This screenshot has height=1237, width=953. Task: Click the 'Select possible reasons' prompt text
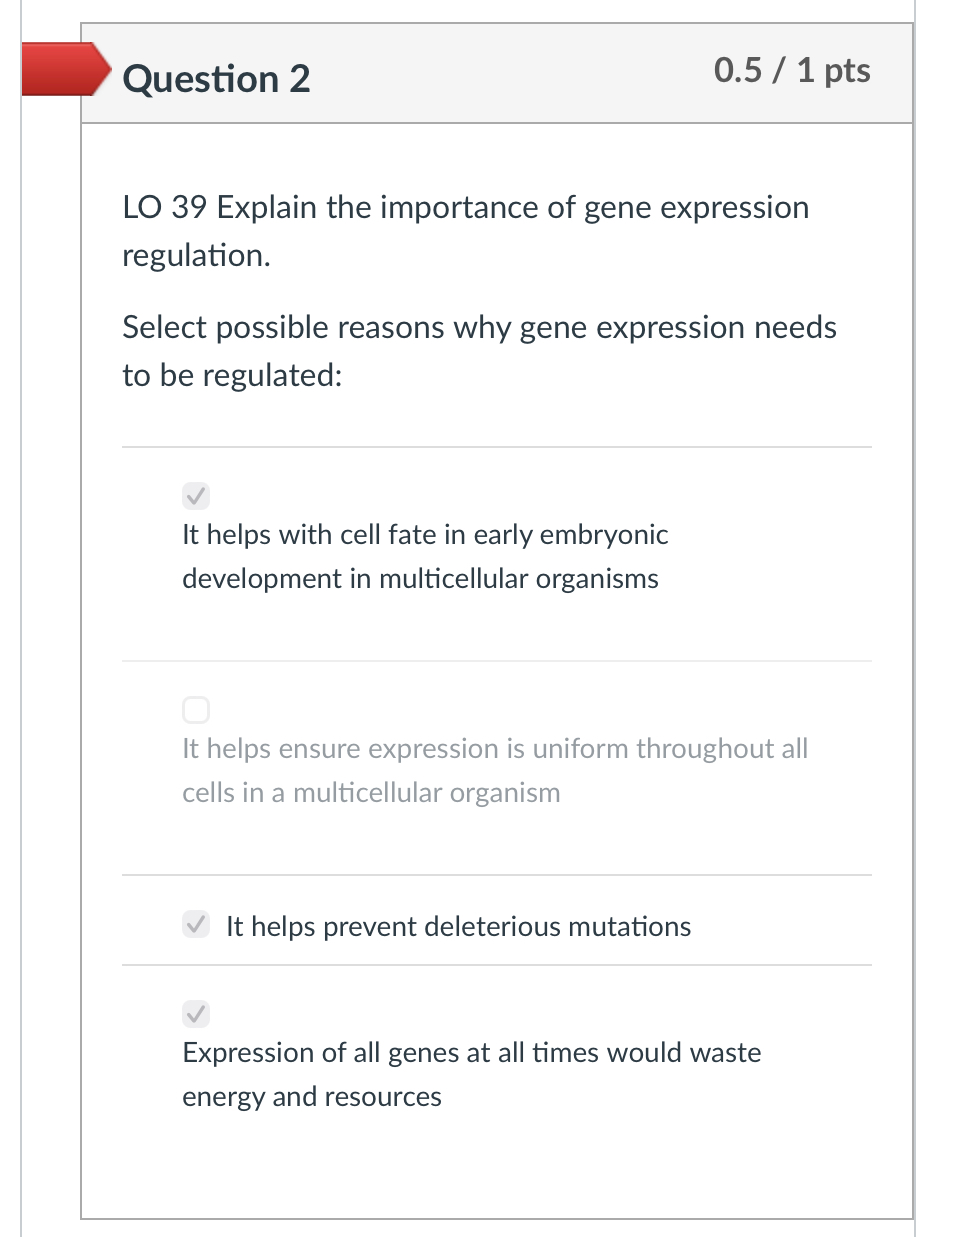479,350
